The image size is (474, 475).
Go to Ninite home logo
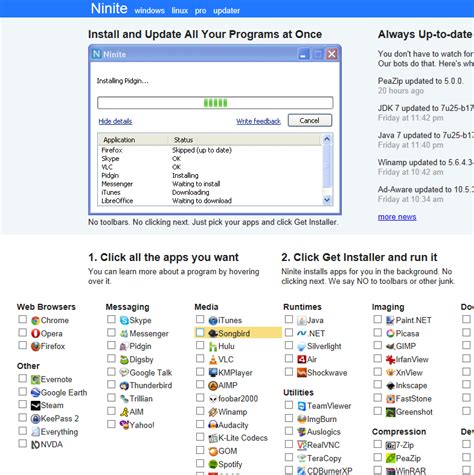point(109,8)
